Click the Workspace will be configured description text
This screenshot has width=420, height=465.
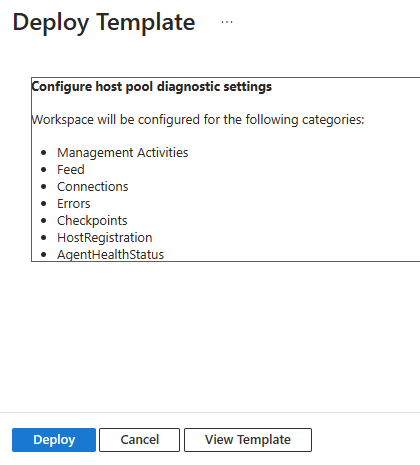point(198,120)
